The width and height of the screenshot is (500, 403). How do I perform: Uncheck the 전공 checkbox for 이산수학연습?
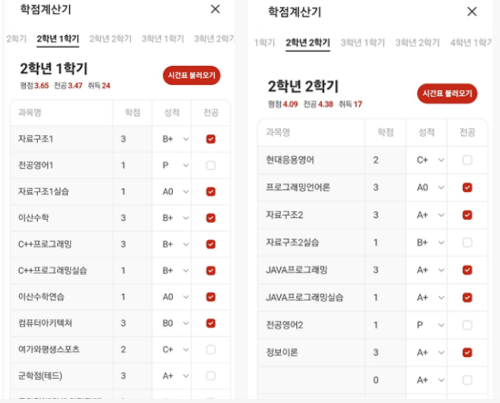(x=211, y=297)
